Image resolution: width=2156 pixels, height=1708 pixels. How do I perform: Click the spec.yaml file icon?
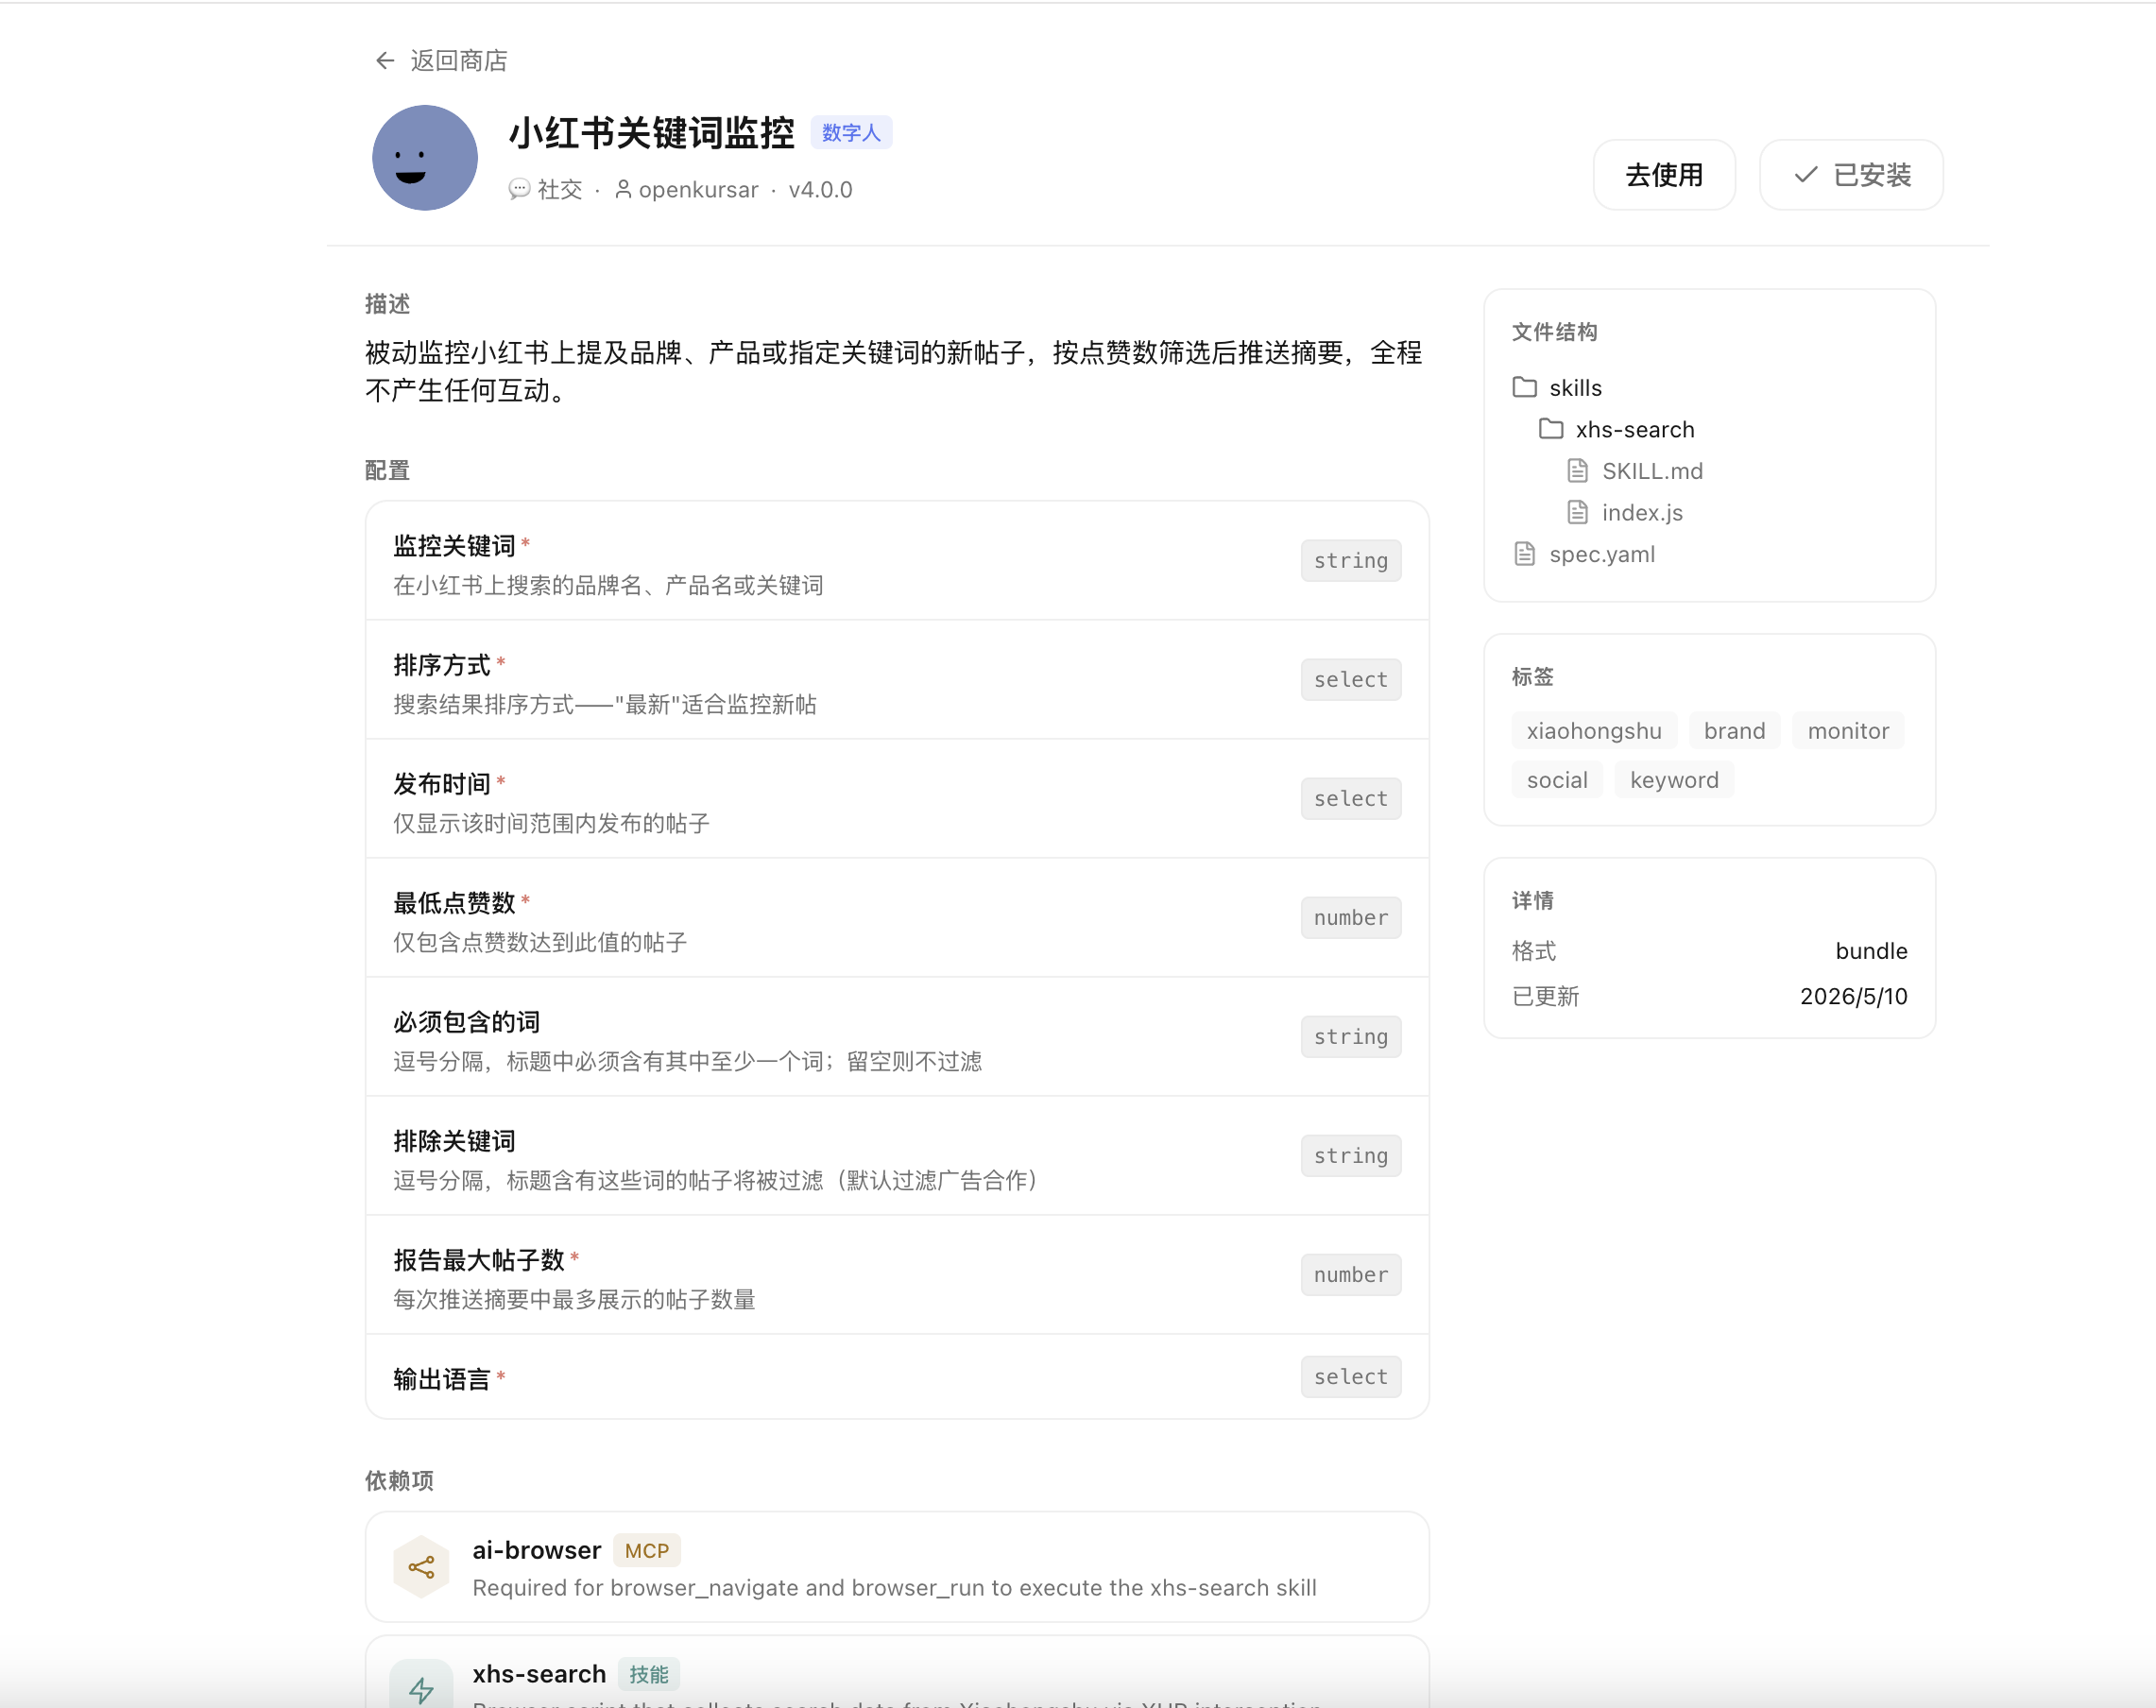[1524, 553]
